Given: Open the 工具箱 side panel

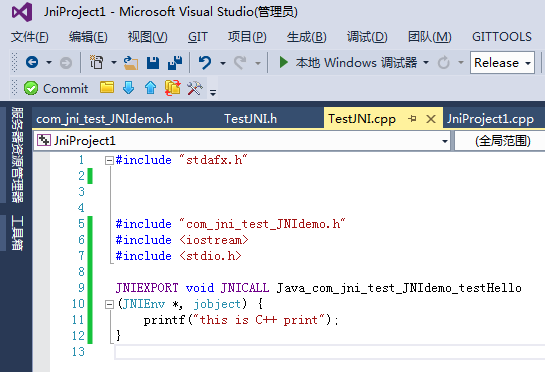Looking at the screenshot, I should click(17, 233).
